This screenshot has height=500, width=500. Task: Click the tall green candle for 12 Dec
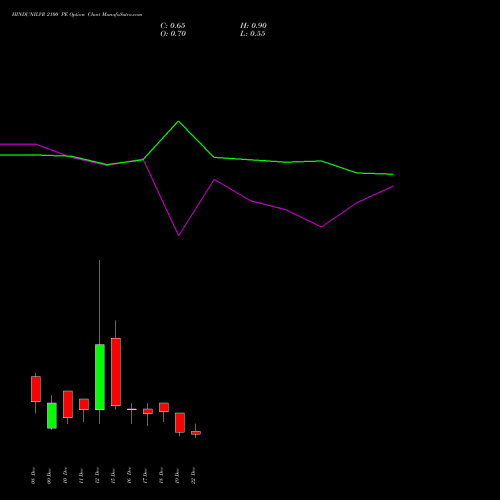100,377
